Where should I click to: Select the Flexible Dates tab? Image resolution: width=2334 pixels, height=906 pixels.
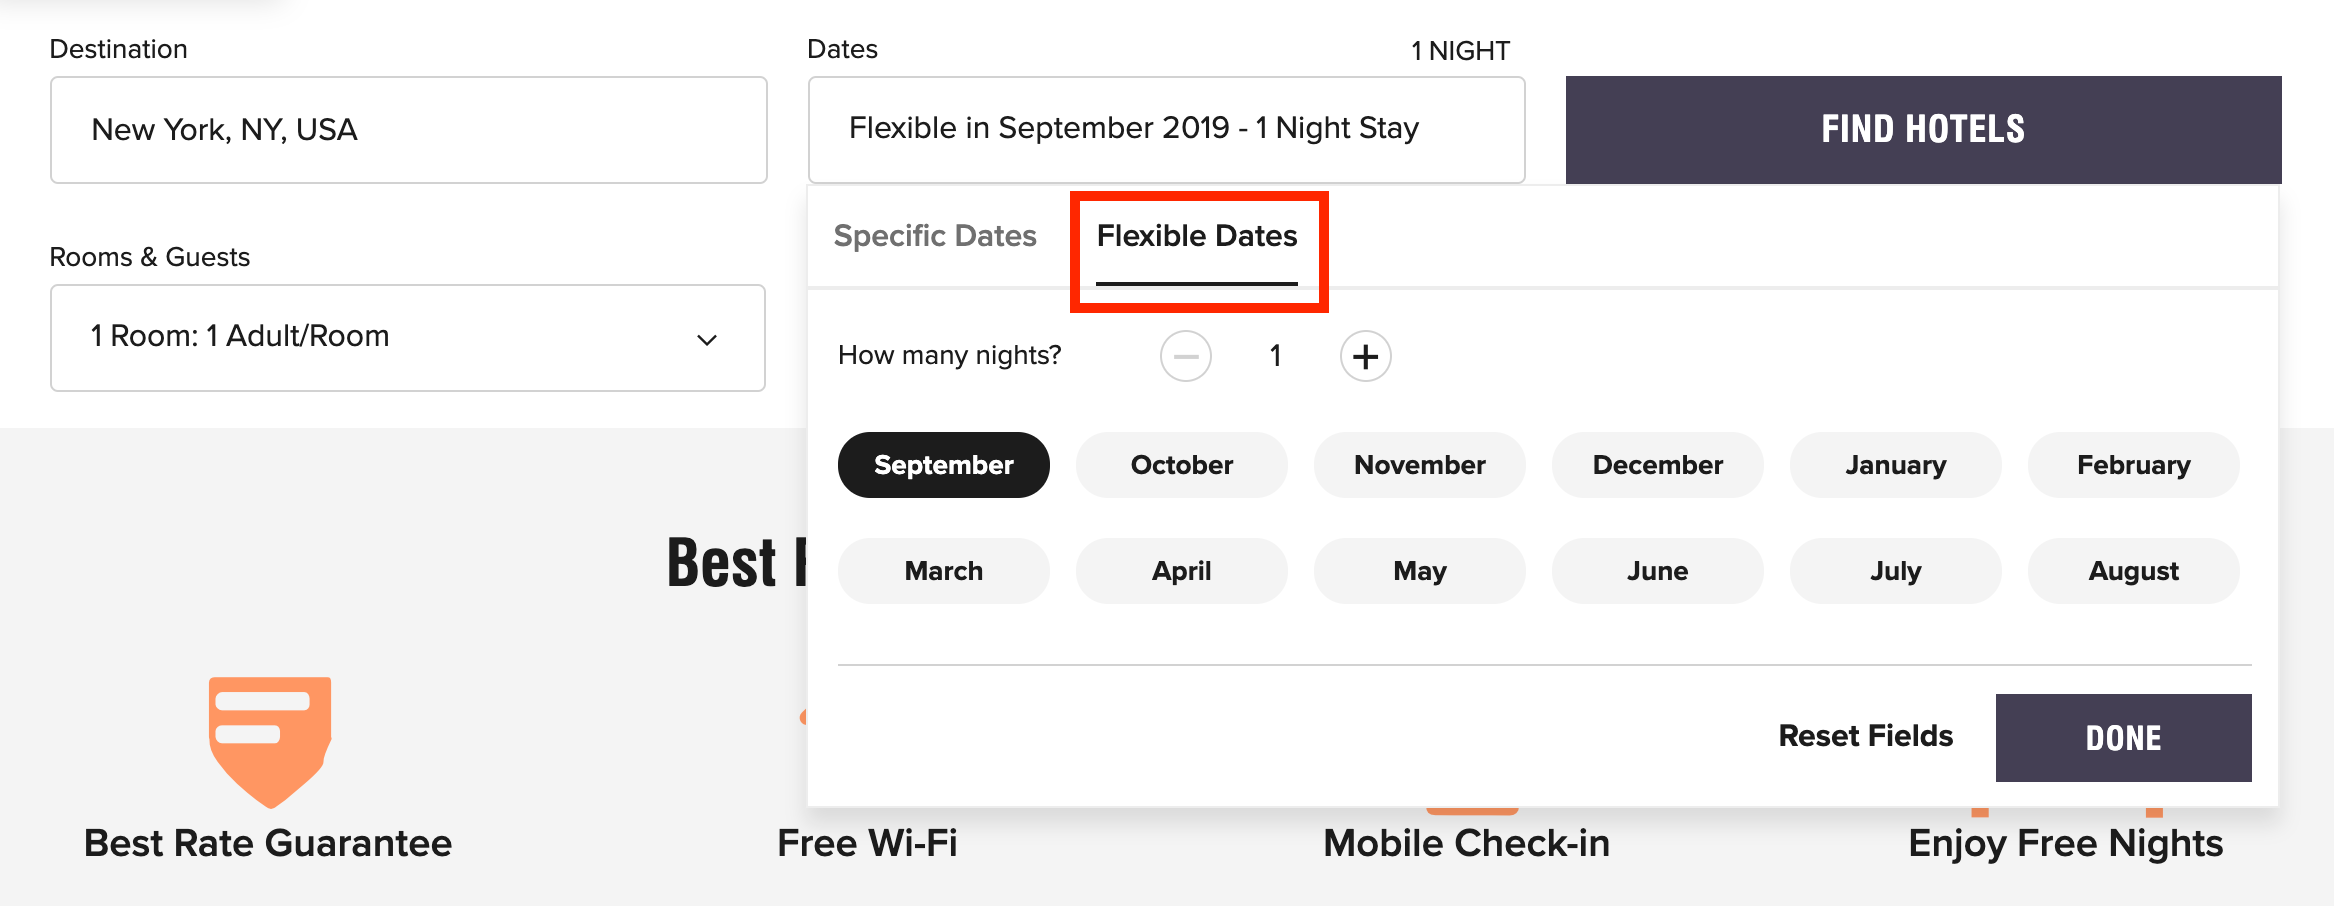[1197, 236]
